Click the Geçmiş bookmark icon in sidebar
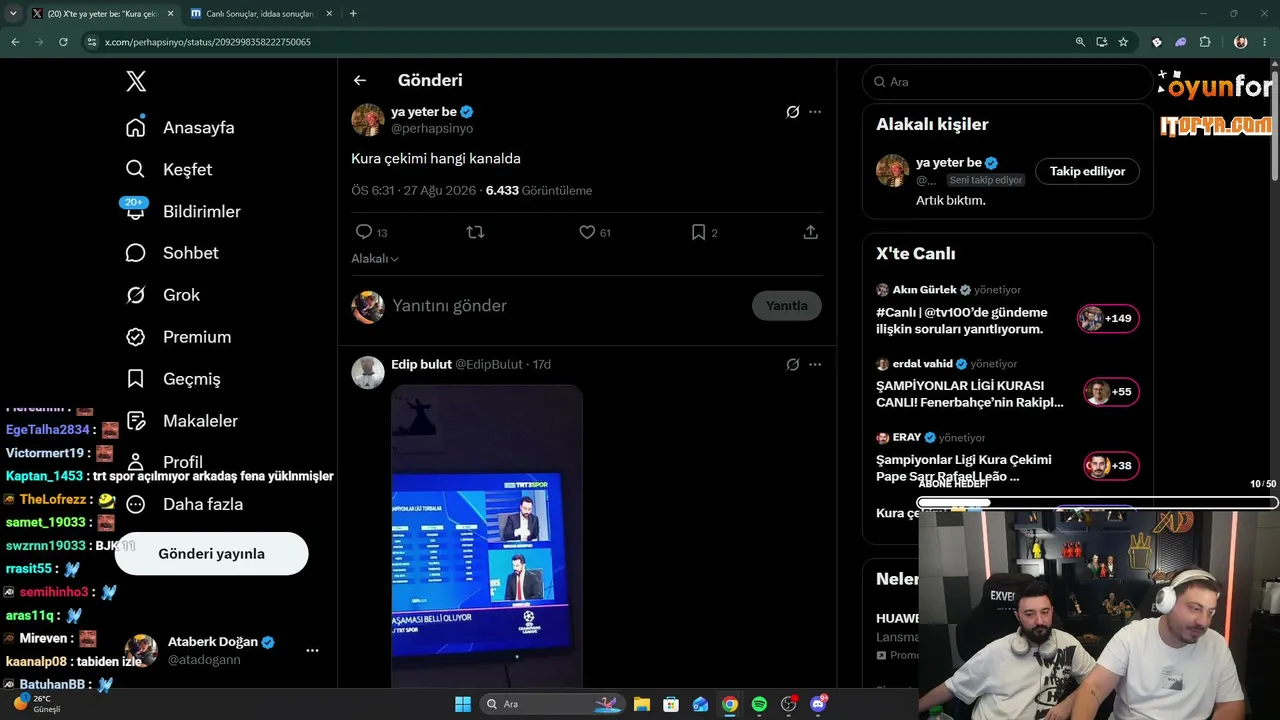This screenshot has height=720, width=1280. tap(136, 379)
